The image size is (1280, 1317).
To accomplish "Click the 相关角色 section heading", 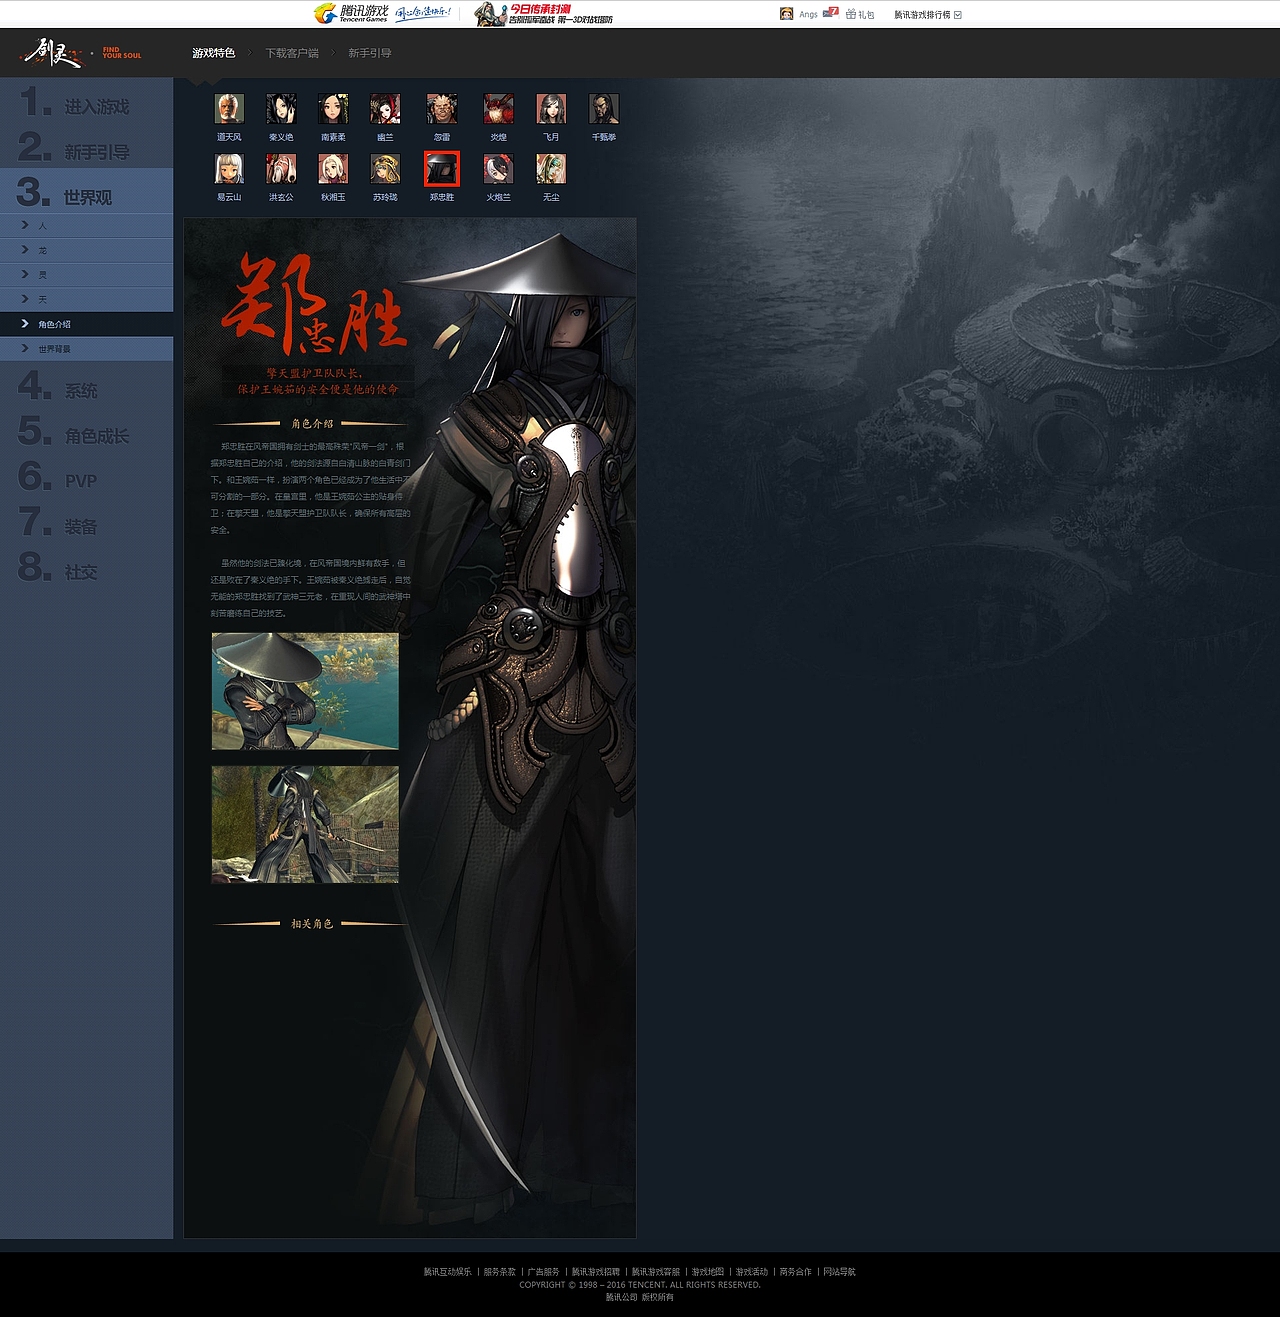I will coord(312,924).
